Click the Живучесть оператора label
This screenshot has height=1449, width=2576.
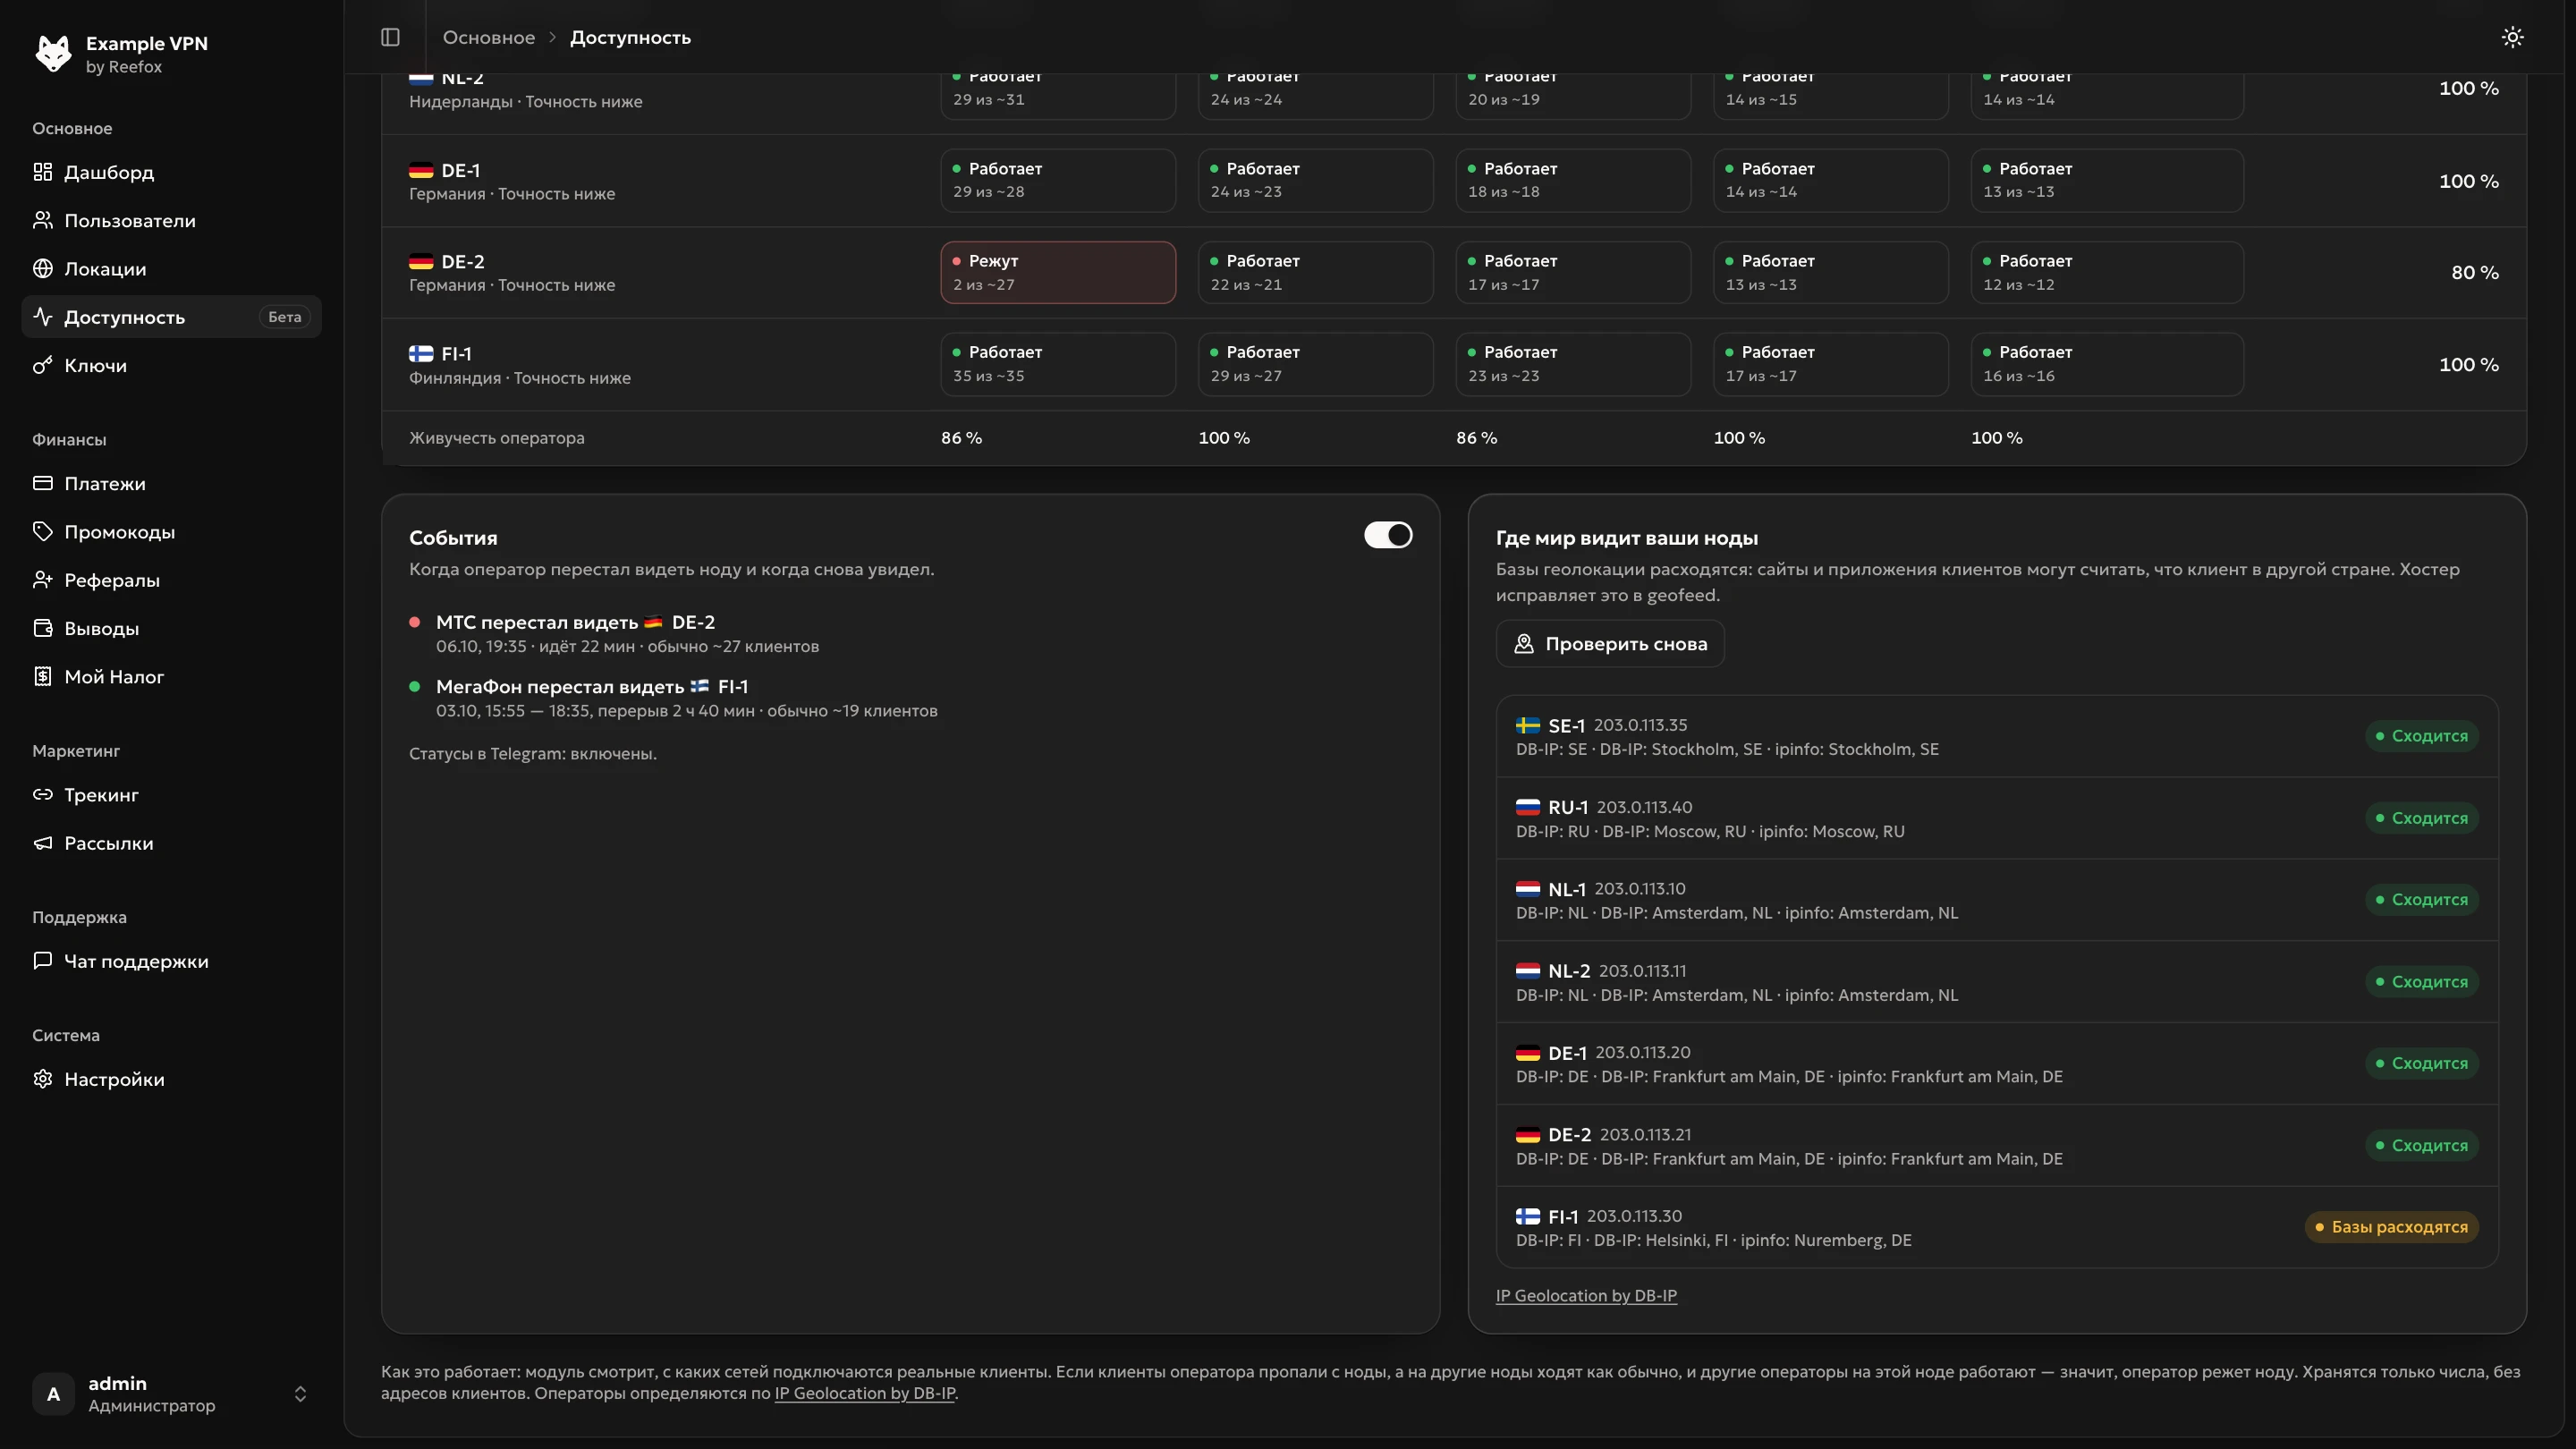tap(496, 438)
